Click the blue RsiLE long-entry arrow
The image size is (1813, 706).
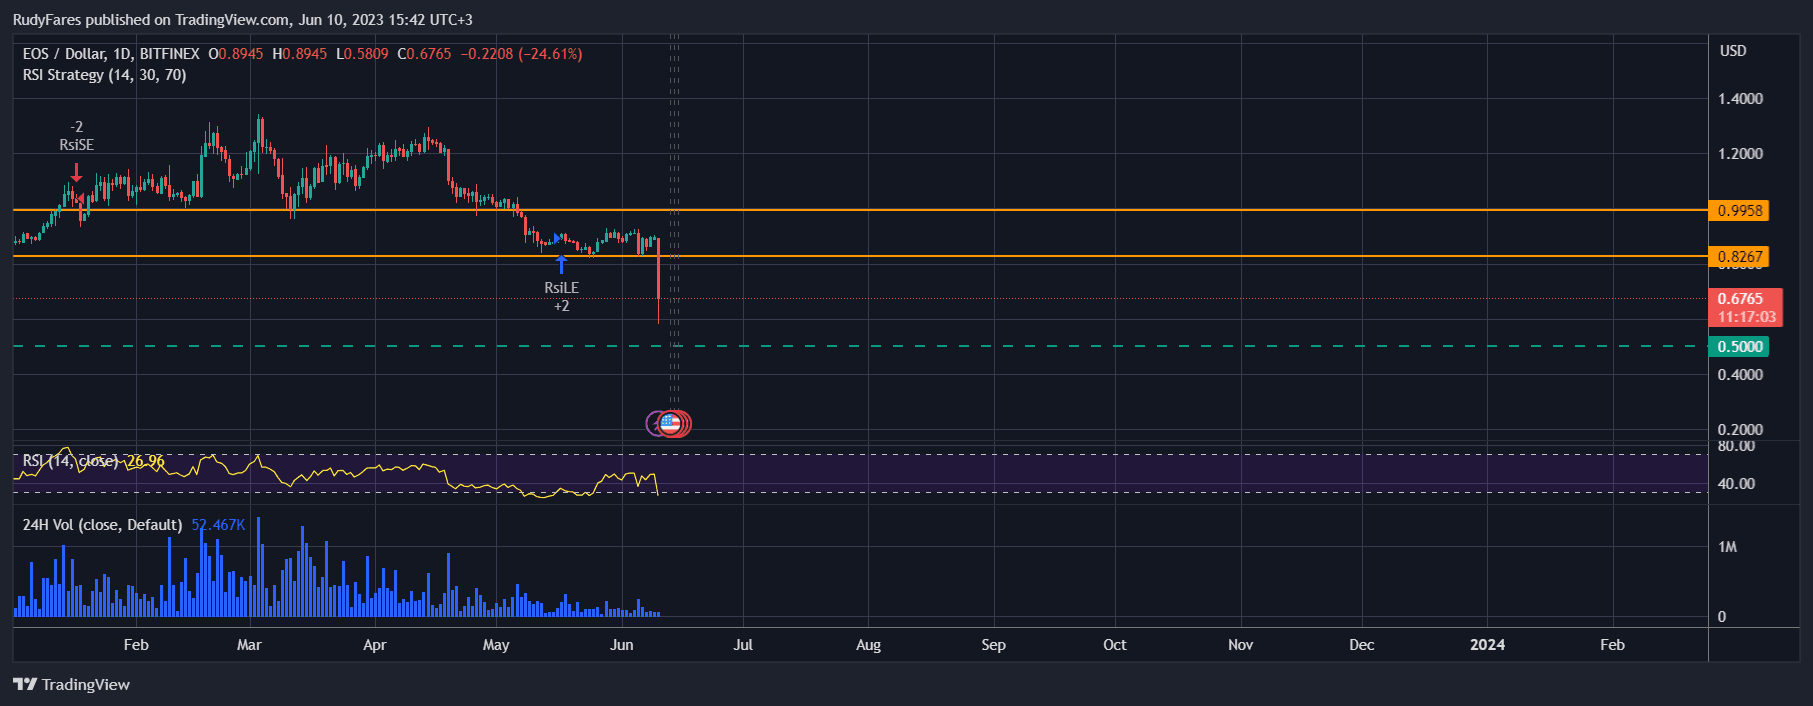tap(561, 264)
